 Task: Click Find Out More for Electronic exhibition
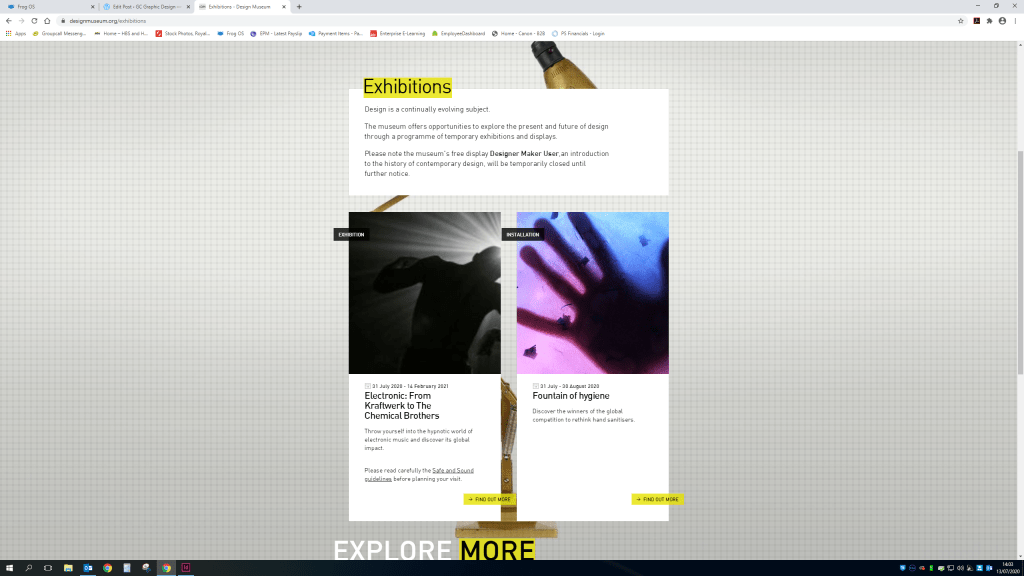489,499
